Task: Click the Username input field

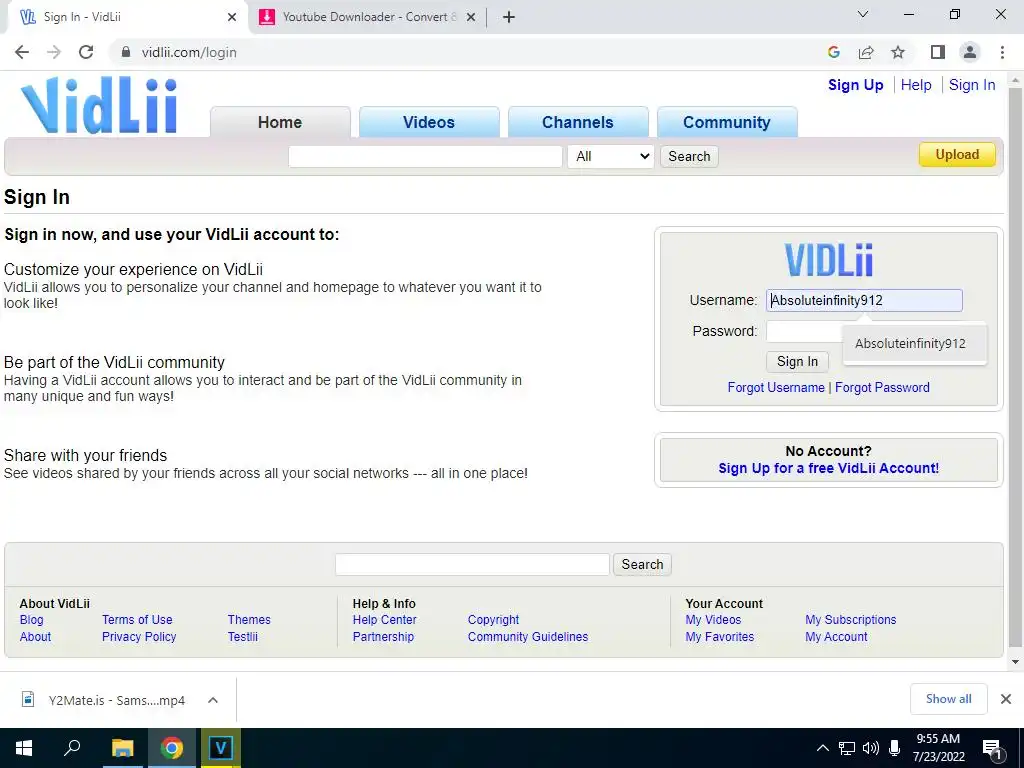Action: pos(864,300)
